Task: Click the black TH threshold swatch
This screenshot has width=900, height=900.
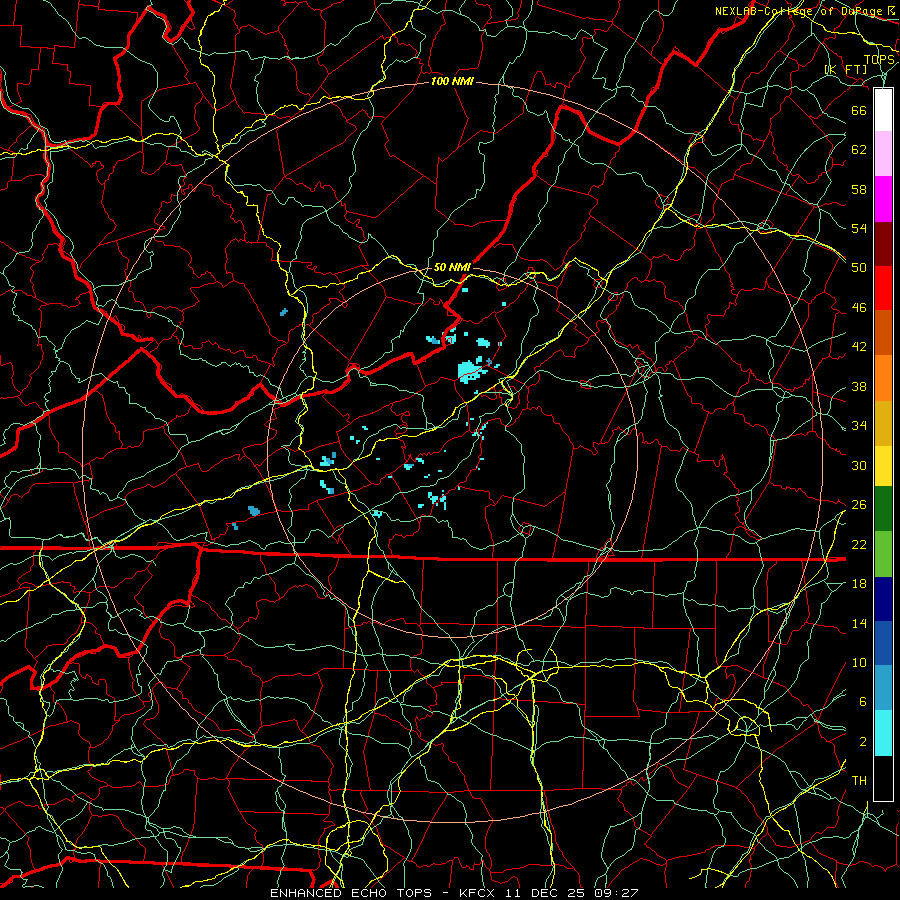Action: [x=883, y=778]
